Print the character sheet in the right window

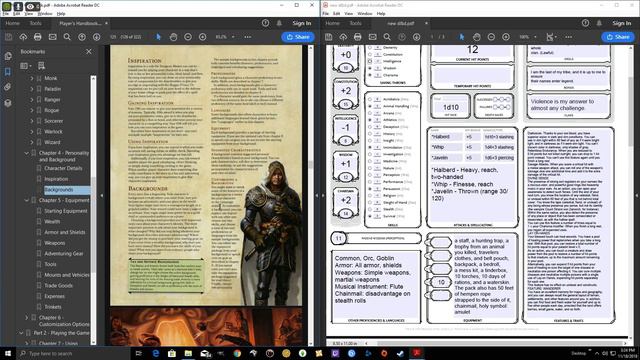358,37
